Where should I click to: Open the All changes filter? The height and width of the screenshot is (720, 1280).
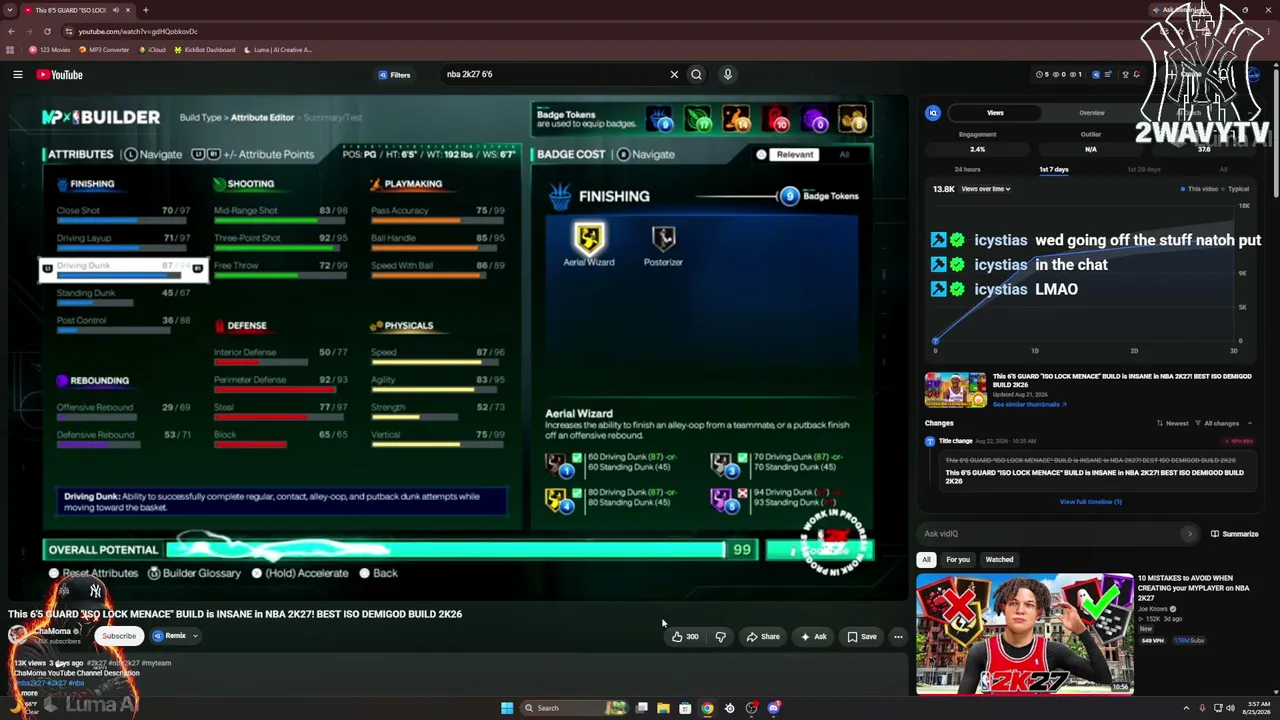(x=1219, y=423)
